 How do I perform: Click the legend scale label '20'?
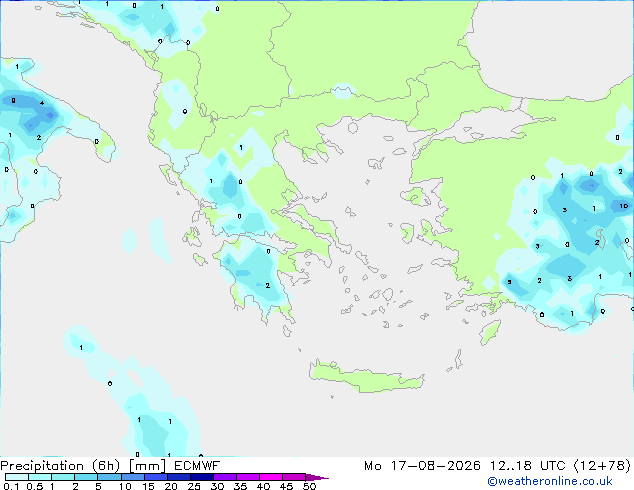pos(171,486)
